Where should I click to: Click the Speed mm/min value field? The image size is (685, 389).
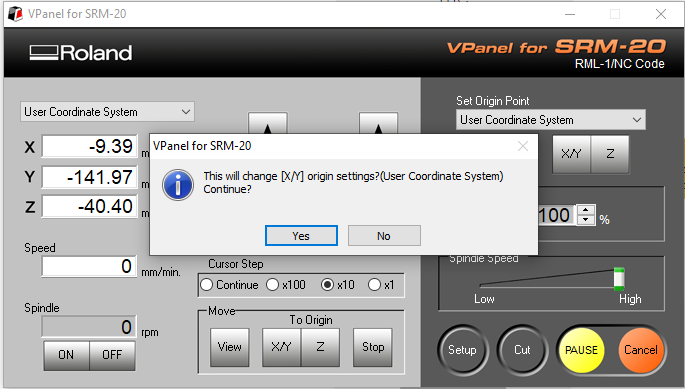[x=89, y=266]
